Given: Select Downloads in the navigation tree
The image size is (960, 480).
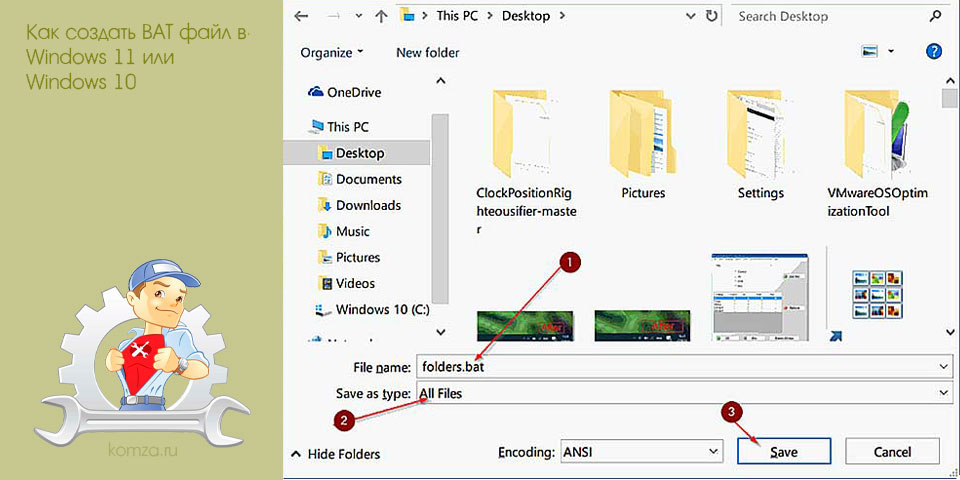Looking at the screenshot, I should pyautogui.click(x=369, y=206).
